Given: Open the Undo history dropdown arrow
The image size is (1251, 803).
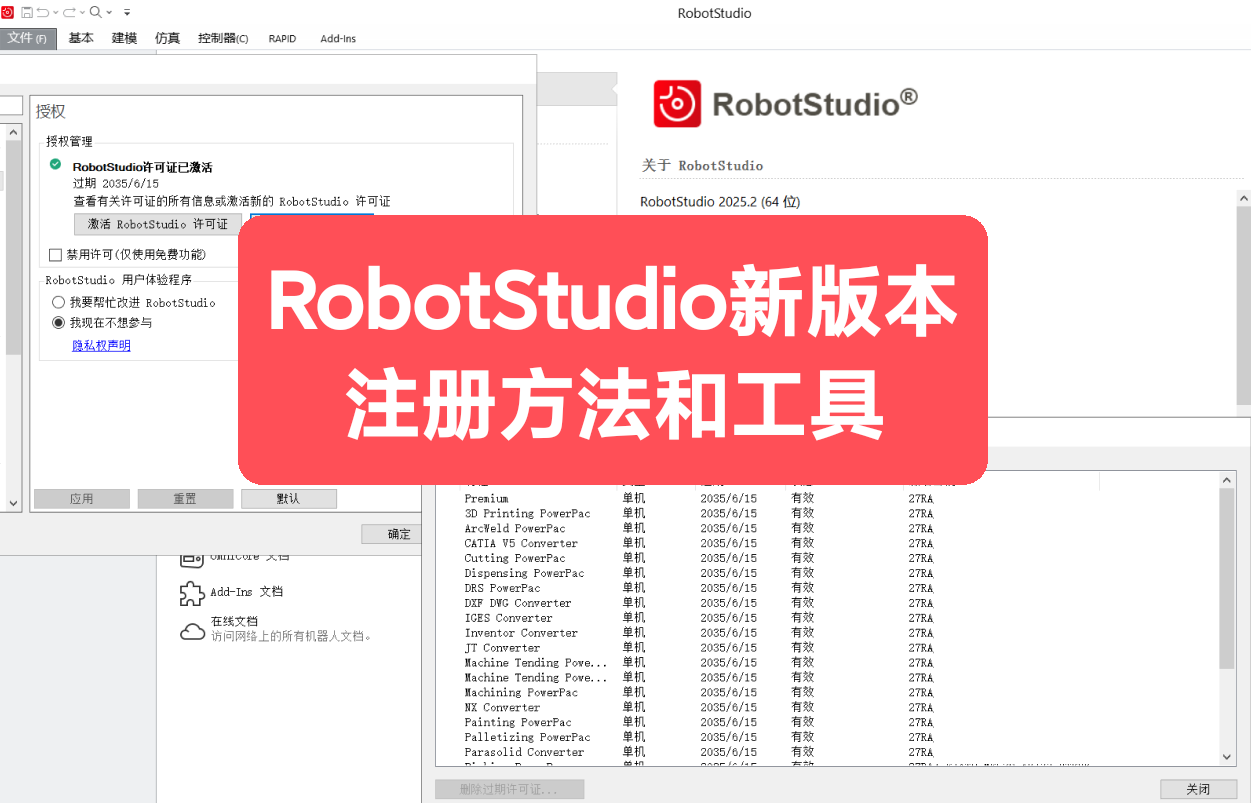Looking at the screenshot, I should [x=55, y=12].
